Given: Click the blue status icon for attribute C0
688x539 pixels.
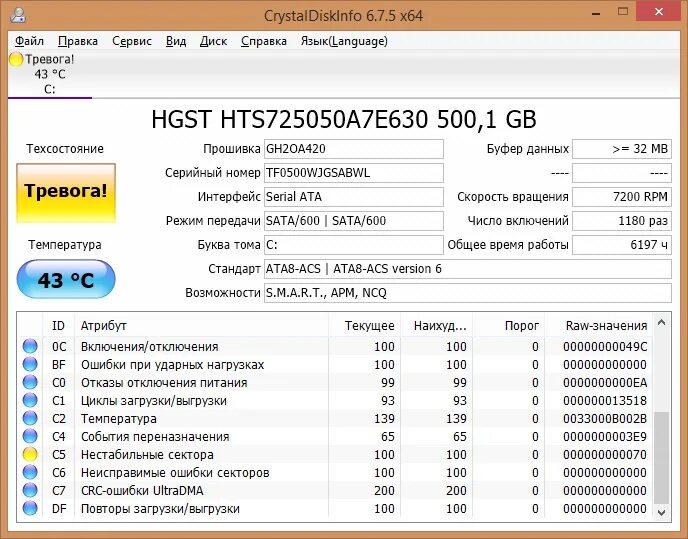Looking at the screenshot, I should 30,382.
